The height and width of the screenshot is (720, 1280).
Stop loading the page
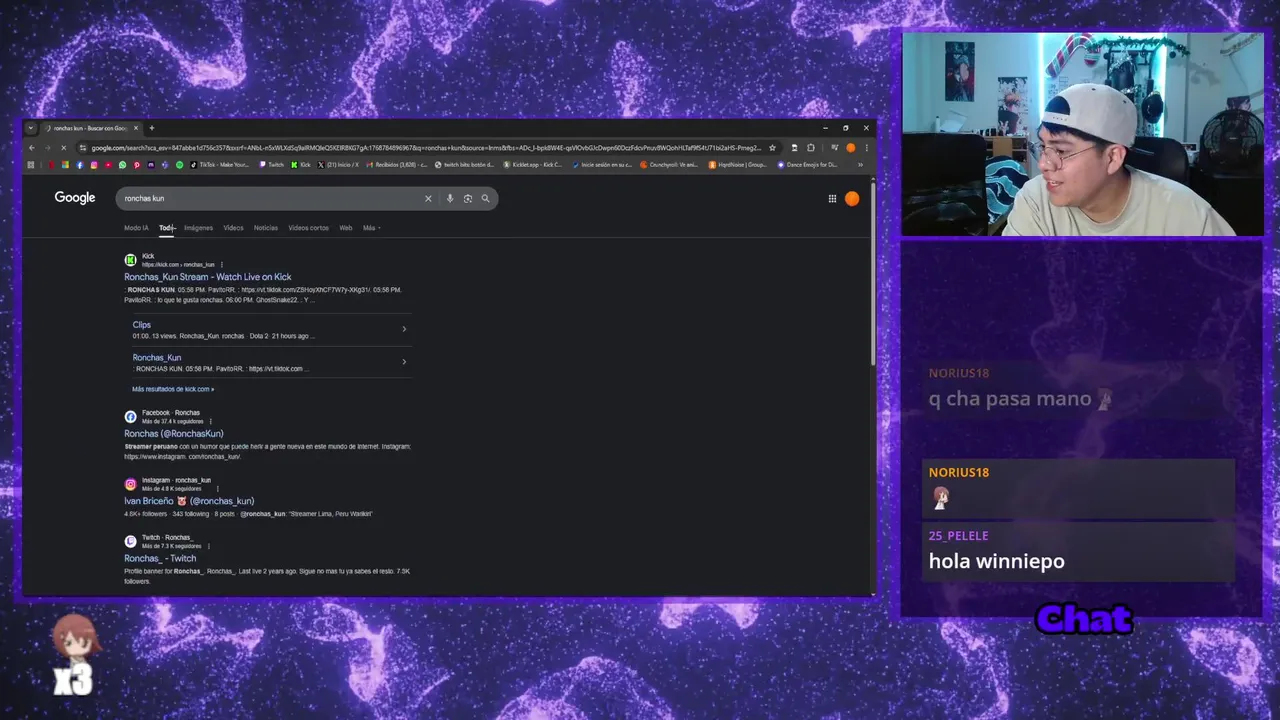[63, 148]
